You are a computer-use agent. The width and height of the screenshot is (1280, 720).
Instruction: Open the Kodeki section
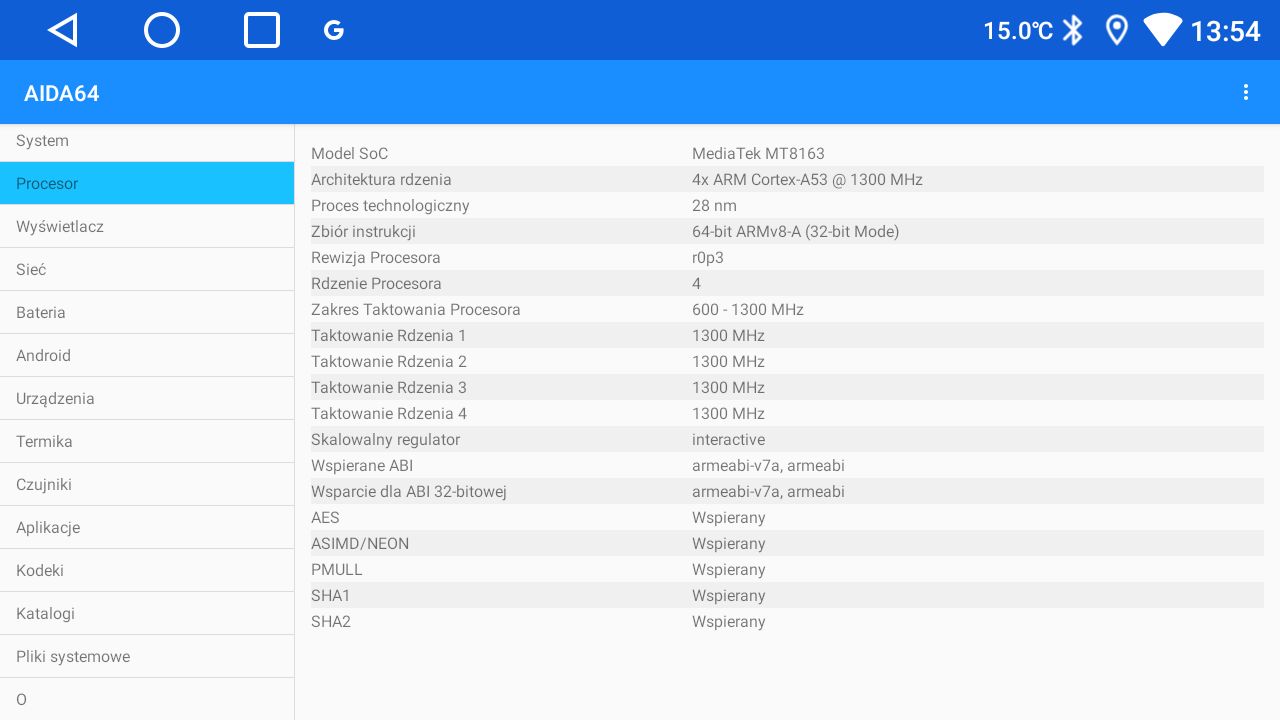coord(147,570)
